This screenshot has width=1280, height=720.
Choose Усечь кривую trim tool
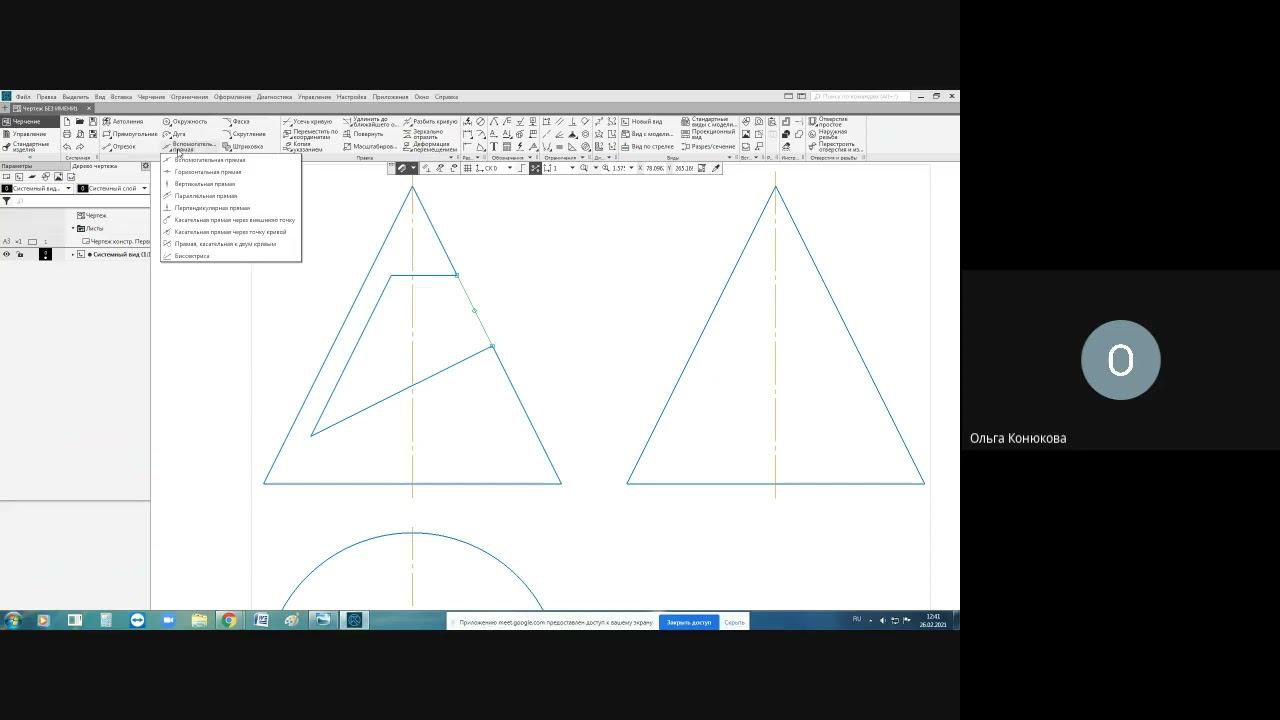[x=307, y=121]
